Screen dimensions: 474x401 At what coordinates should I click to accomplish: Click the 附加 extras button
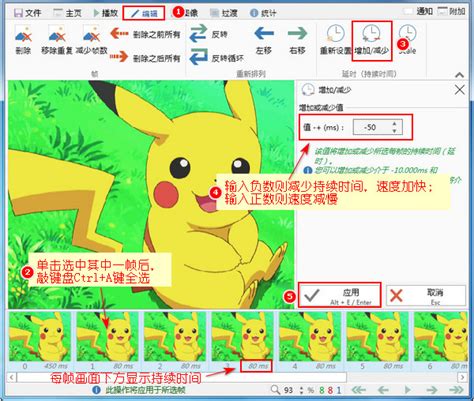(451, 11)
